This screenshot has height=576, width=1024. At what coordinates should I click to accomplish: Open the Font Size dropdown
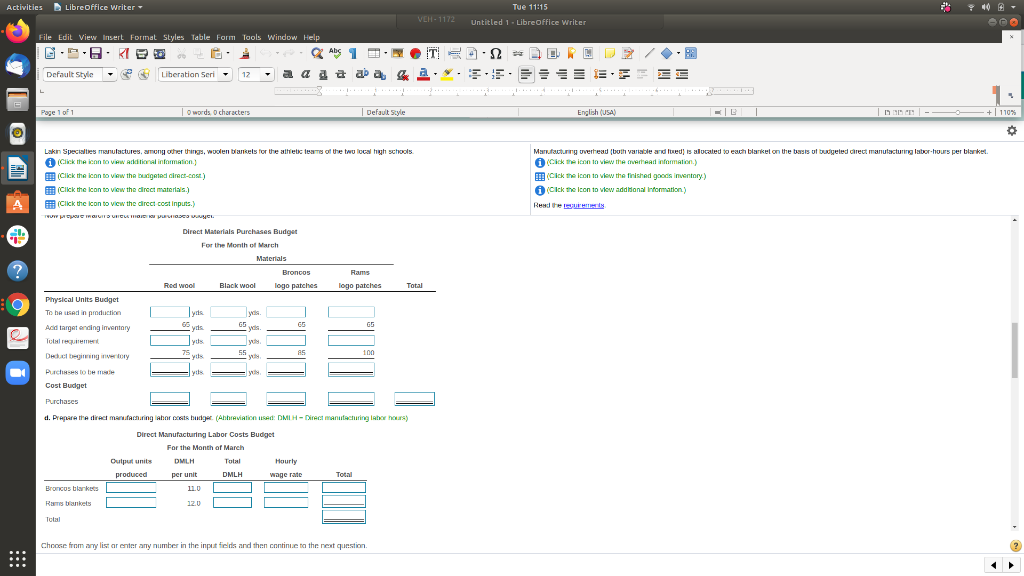267,74
